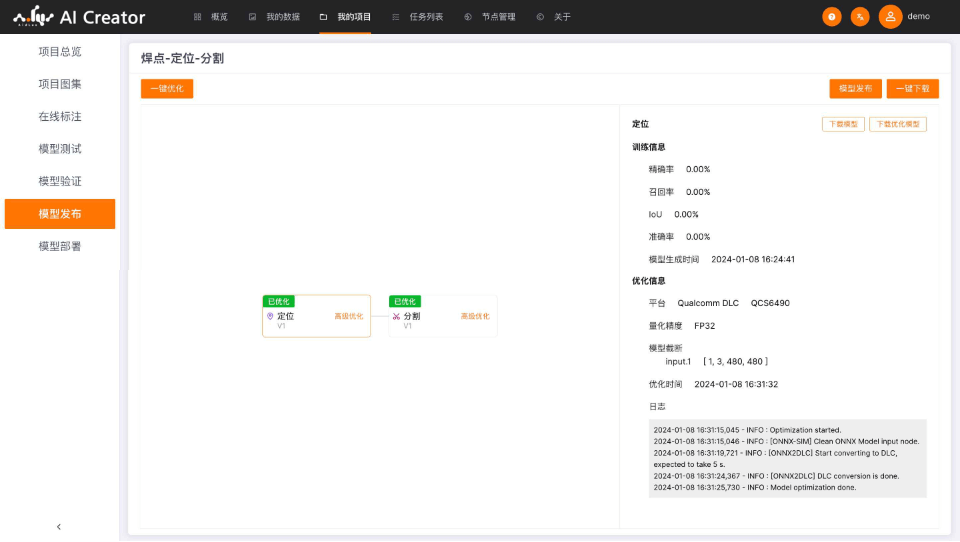The height and width of the screenshot is (542, 960).
Task: Open 高级优化 link on the 分割 node
Action: coord(475,316)
